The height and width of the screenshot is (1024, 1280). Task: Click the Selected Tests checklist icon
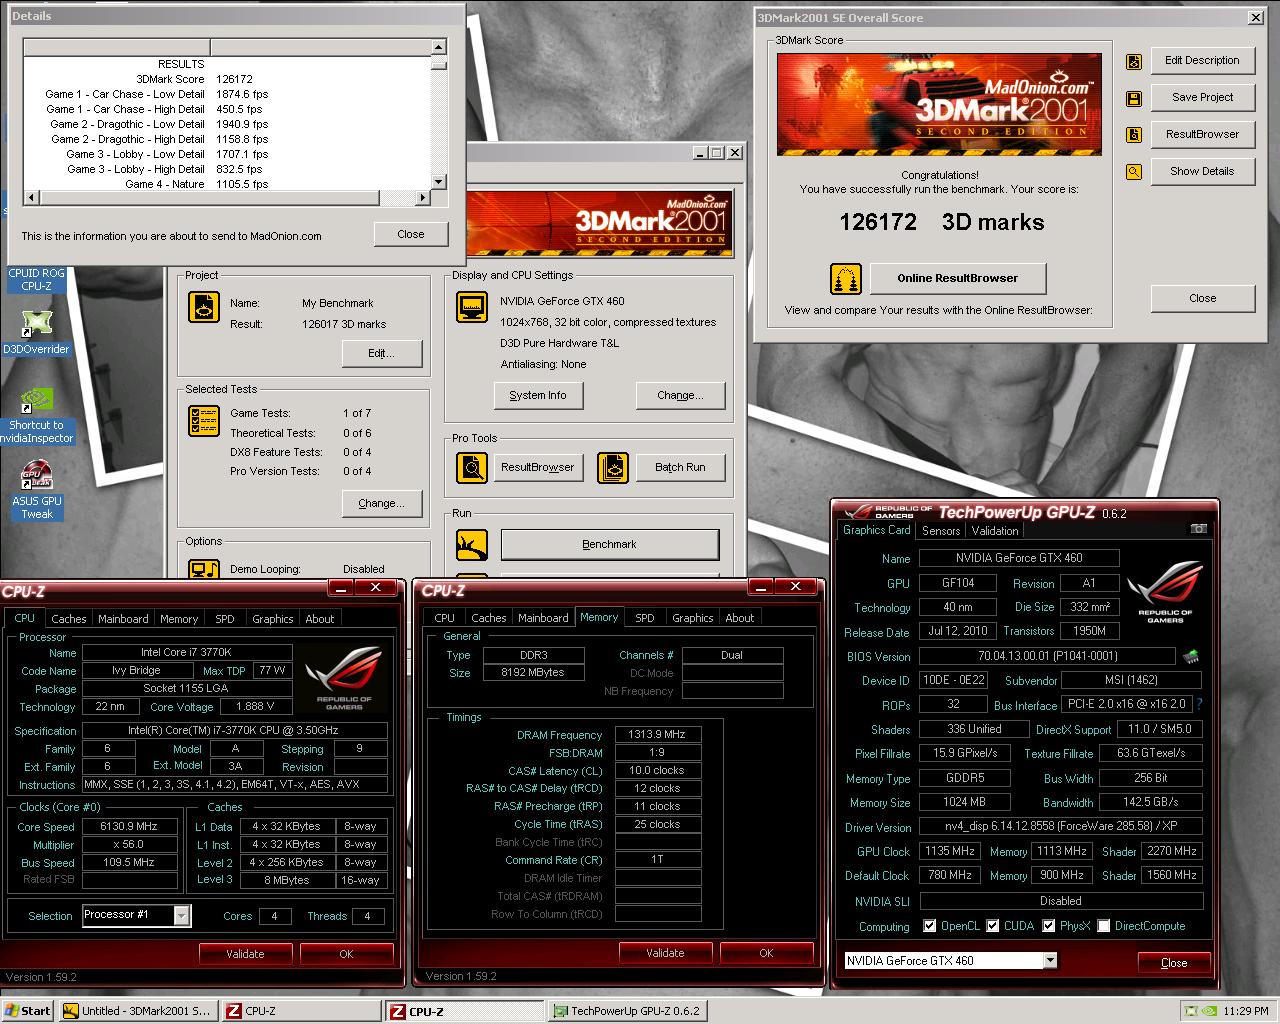point(204,421)
